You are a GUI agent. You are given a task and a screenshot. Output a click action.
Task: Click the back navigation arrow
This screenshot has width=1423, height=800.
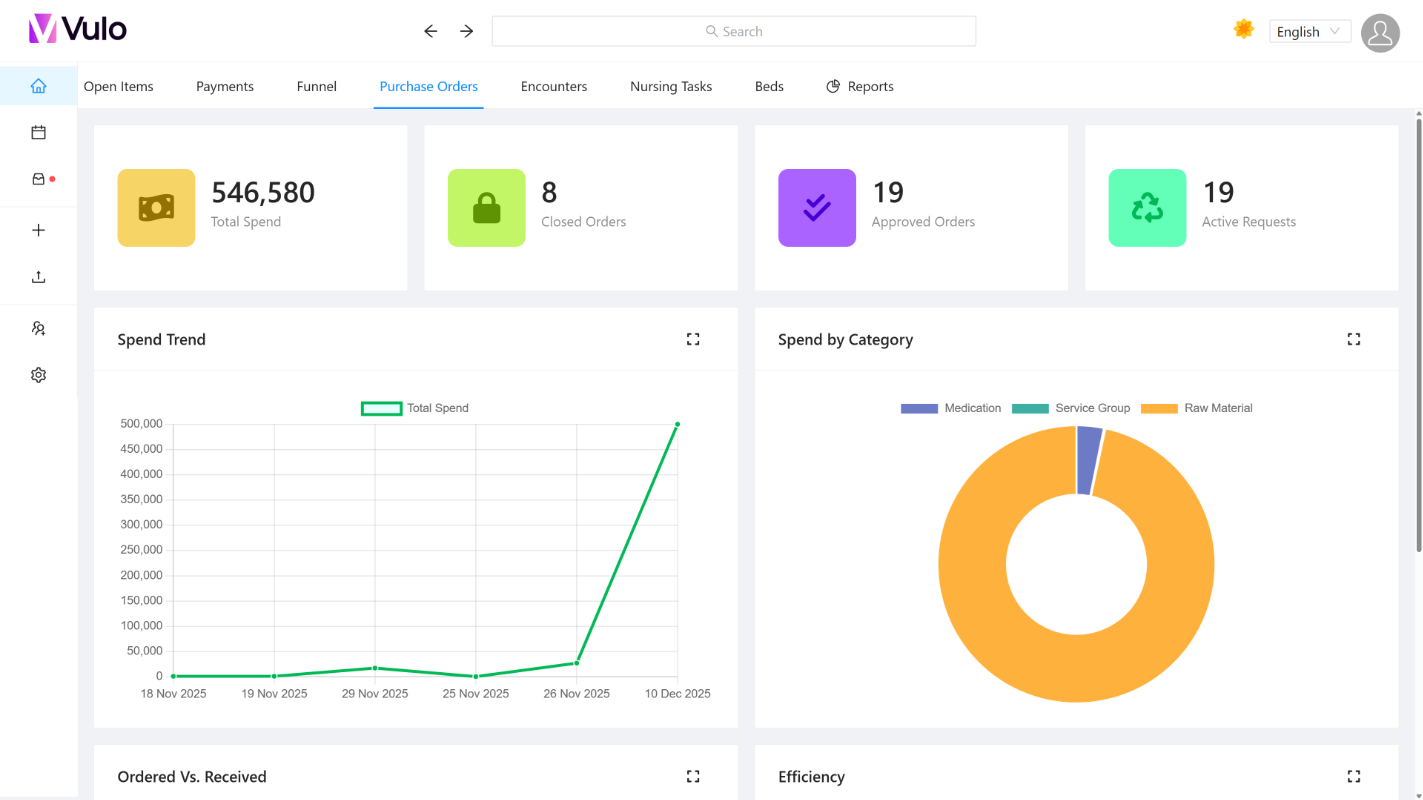pyautogui.click(x=430, y=31)
